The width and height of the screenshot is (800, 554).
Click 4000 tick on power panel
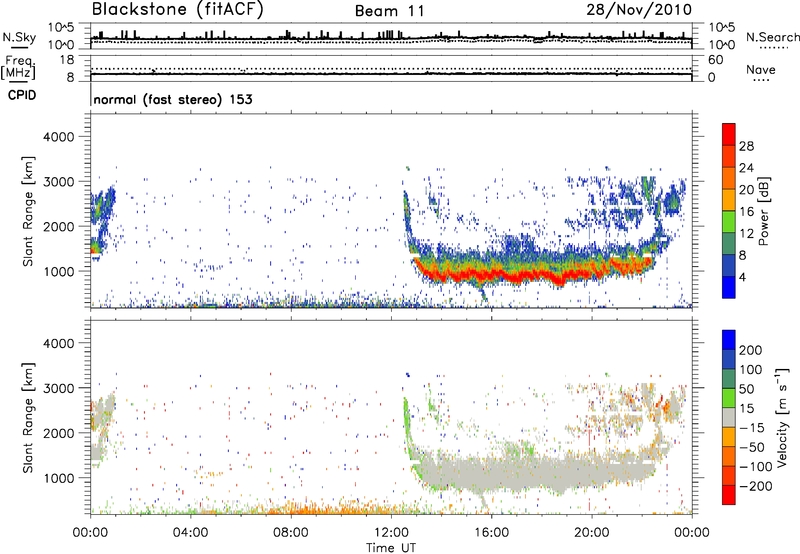pyautogui.click(x=58, y=137)
